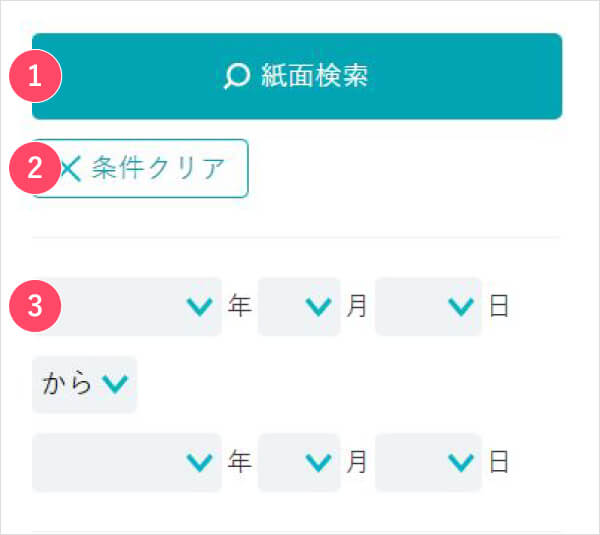This screenshot has height=535, width=600.
Task: Open the end-date year dropdown
Action: click(x=127, y=462)
